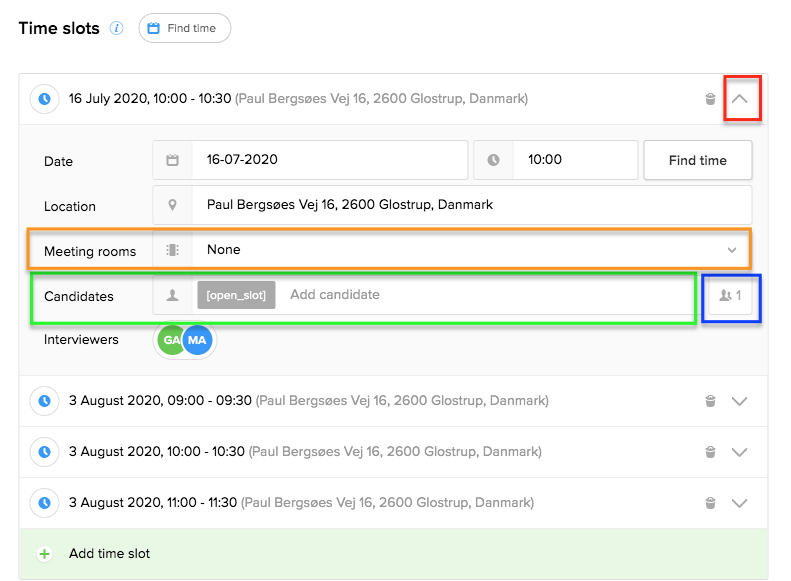Click the green plus icon for adding slot
The height and width of the screenshot is (581, 791).
click(44, 554)
